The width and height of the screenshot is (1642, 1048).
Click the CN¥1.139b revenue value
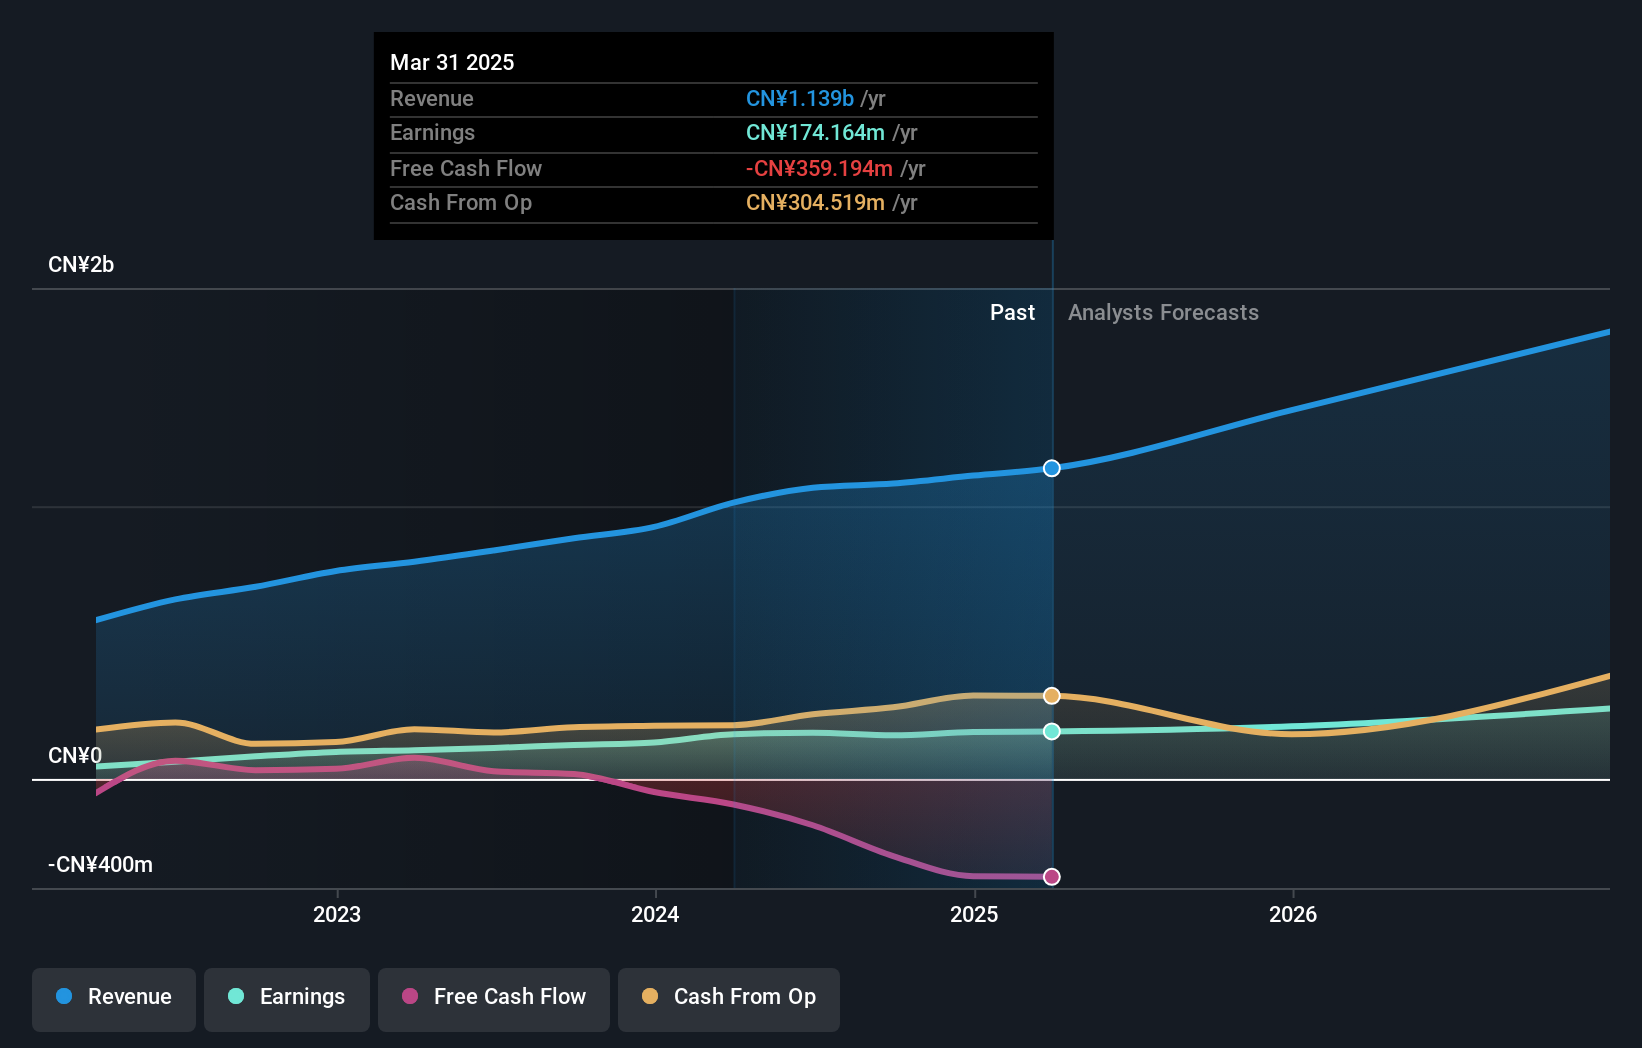click(800, 99)
